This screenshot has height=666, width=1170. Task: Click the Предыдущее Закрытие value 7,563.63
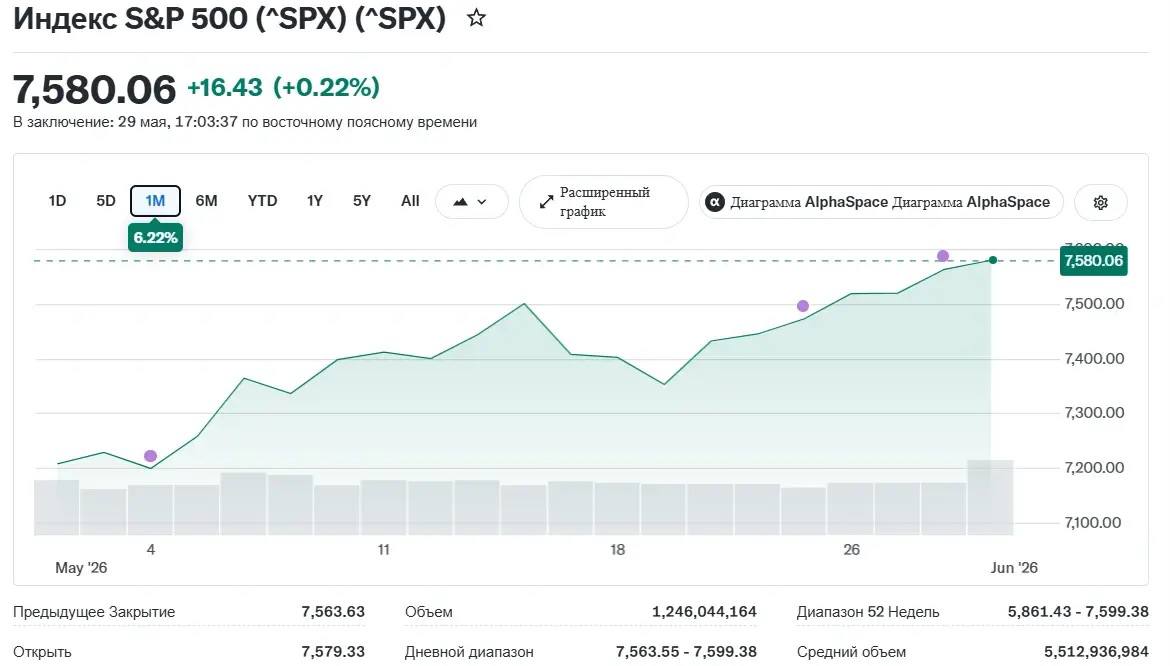(333, 612)
